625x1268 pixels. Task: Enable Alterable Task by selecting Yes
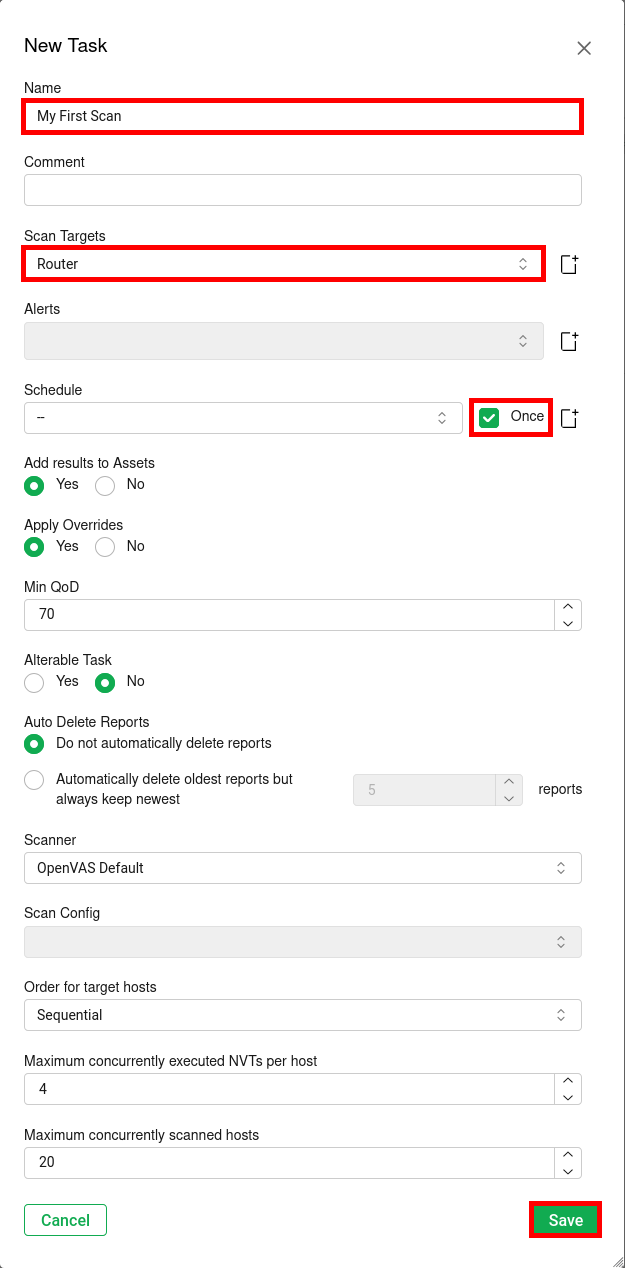pyautogui.click(x=32, y=681)
